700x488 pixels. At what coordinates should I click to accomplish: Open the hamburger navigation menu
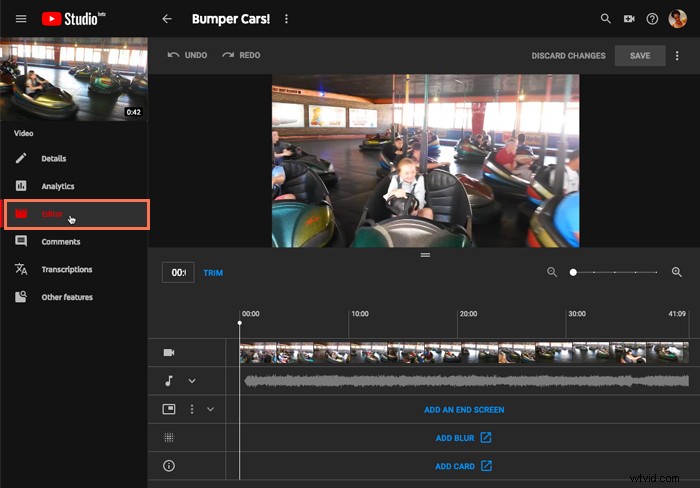click(x=21, y=19)
